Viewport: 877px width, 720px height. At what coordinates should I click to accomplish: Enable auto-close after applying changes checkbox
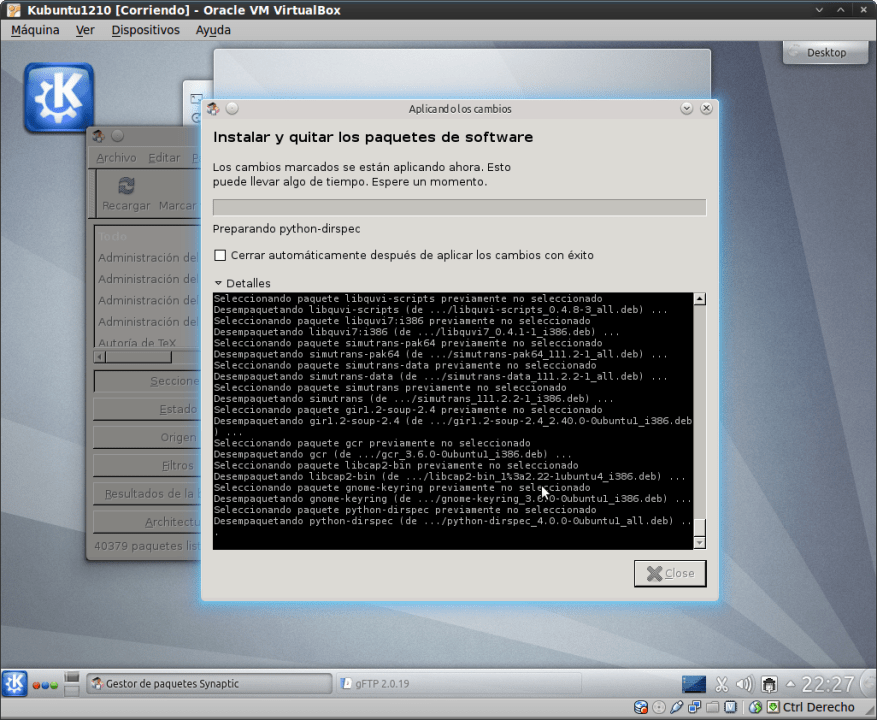[220, 255]
